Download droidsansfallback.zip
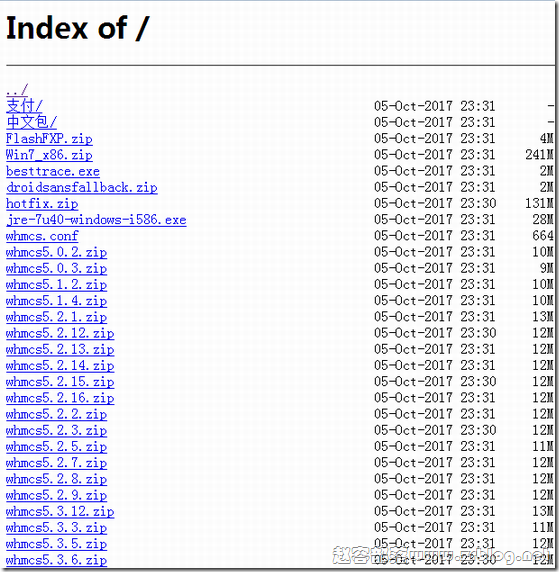Screen dimensions: 559x572 pos(82,187)
